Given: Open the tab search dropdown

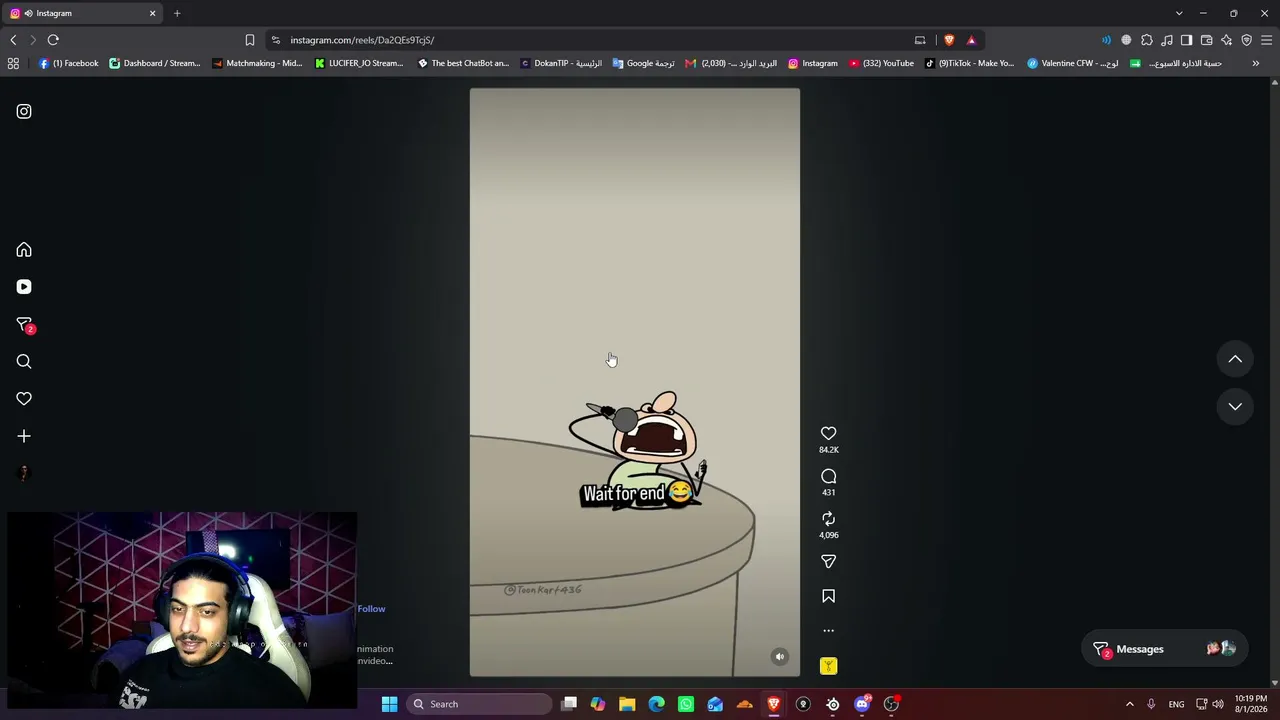Looking at the screenshot, I should point(1179,13).
